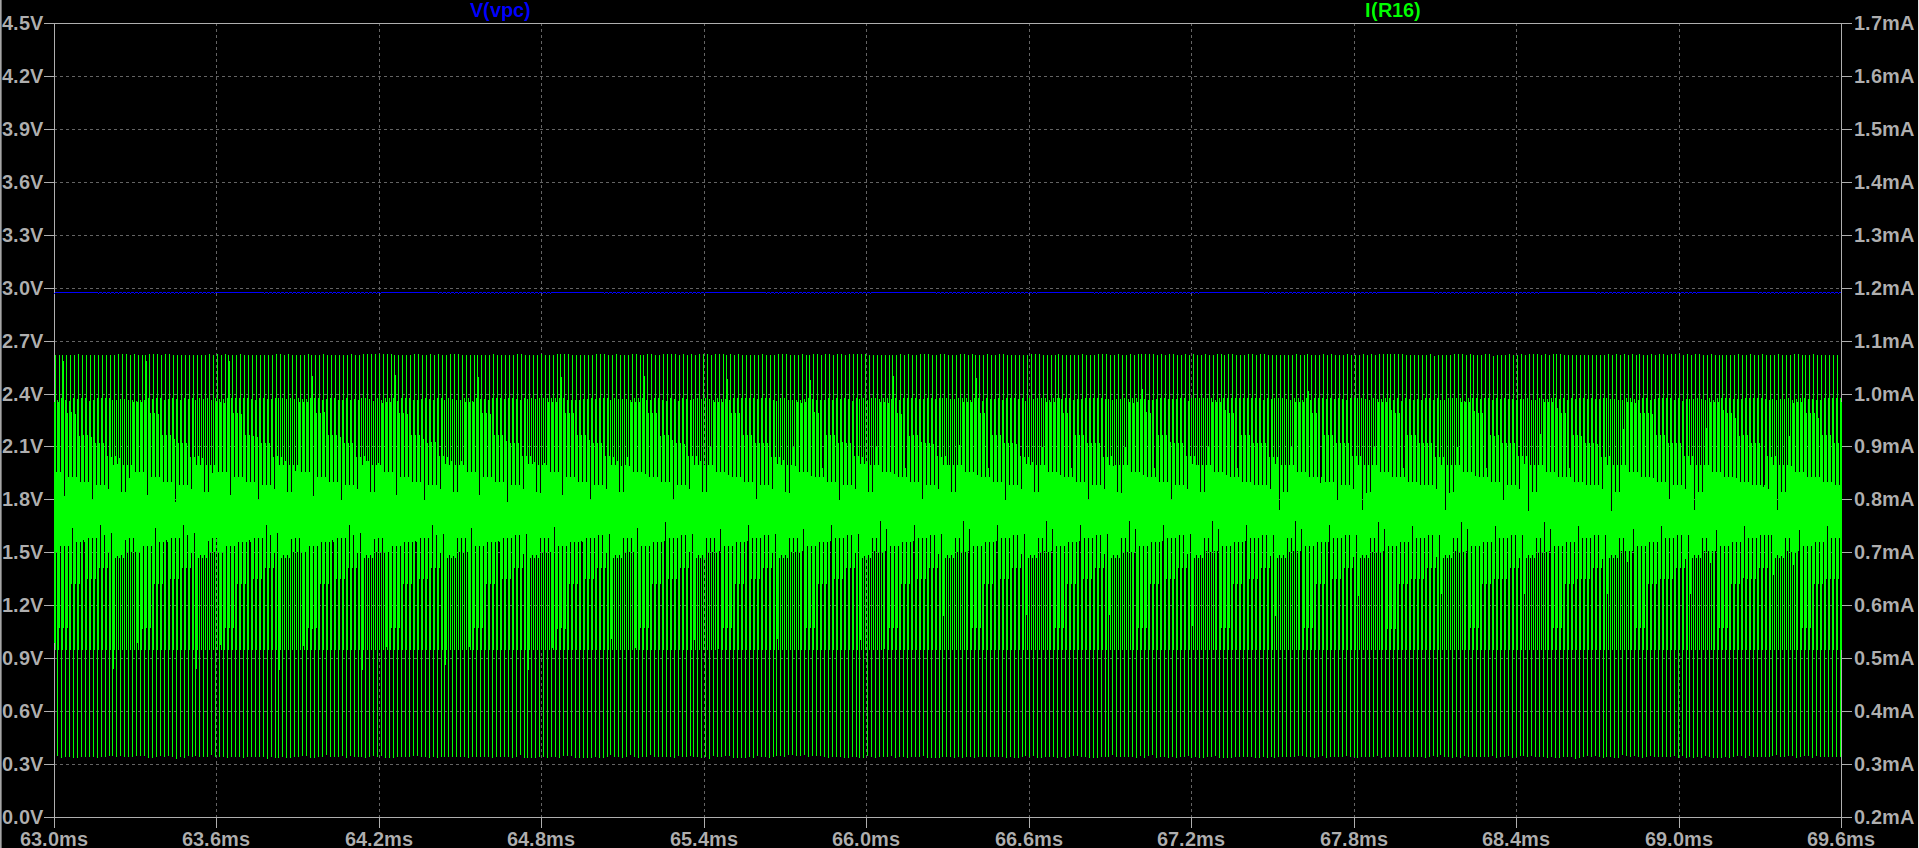1919x848 pixels.
Task: Click the 0.8mA right axis tick label
Action: point(1883,499)
